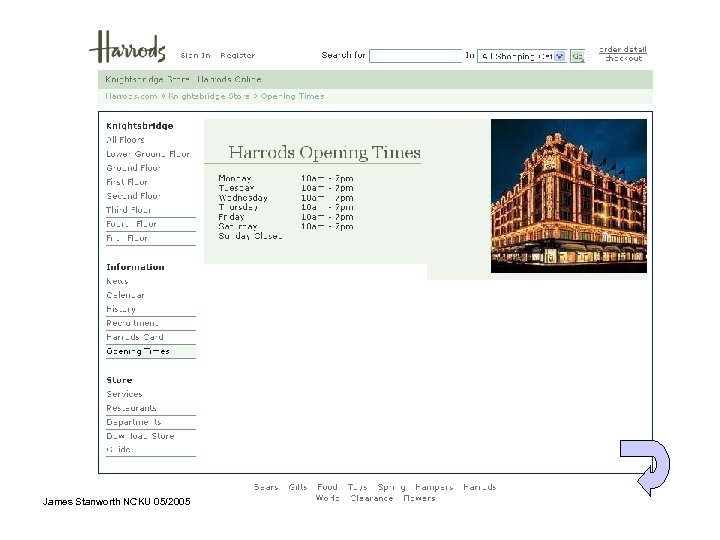Screen dimensions: 720x540
Task: Open Third Floor in the sidebar
Action: click(x=129, y=210)
